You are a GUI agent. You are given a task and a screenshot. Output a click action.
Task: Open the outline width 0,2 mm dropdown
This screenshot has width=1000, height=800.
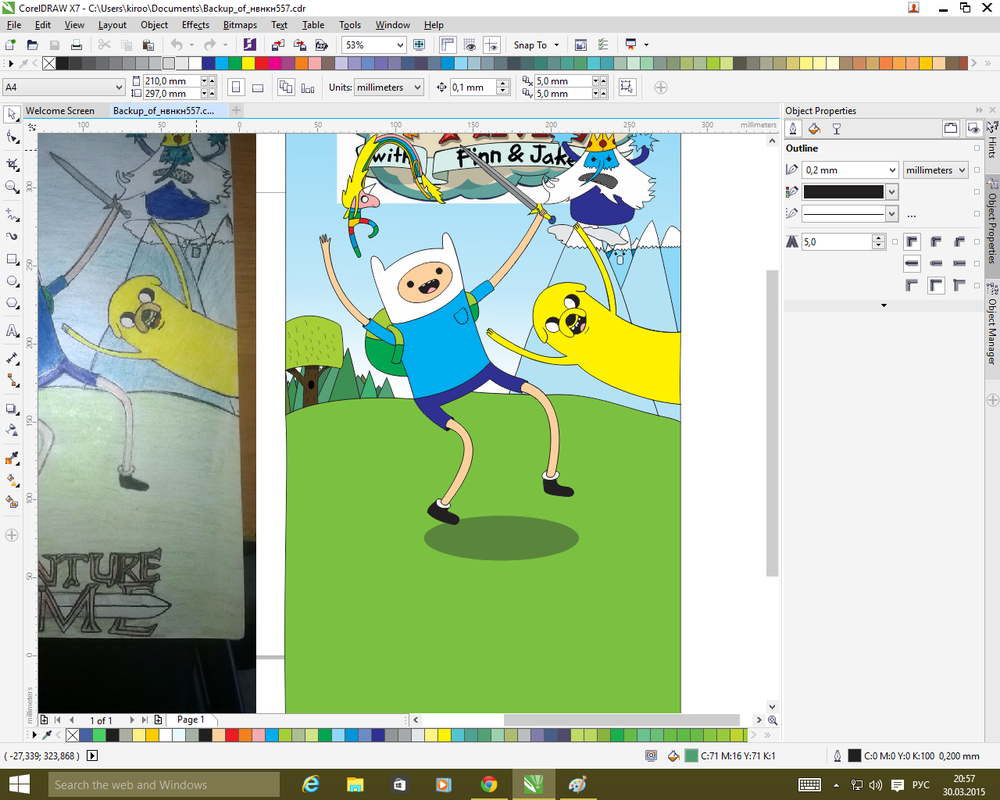click(x=892, y=170)
